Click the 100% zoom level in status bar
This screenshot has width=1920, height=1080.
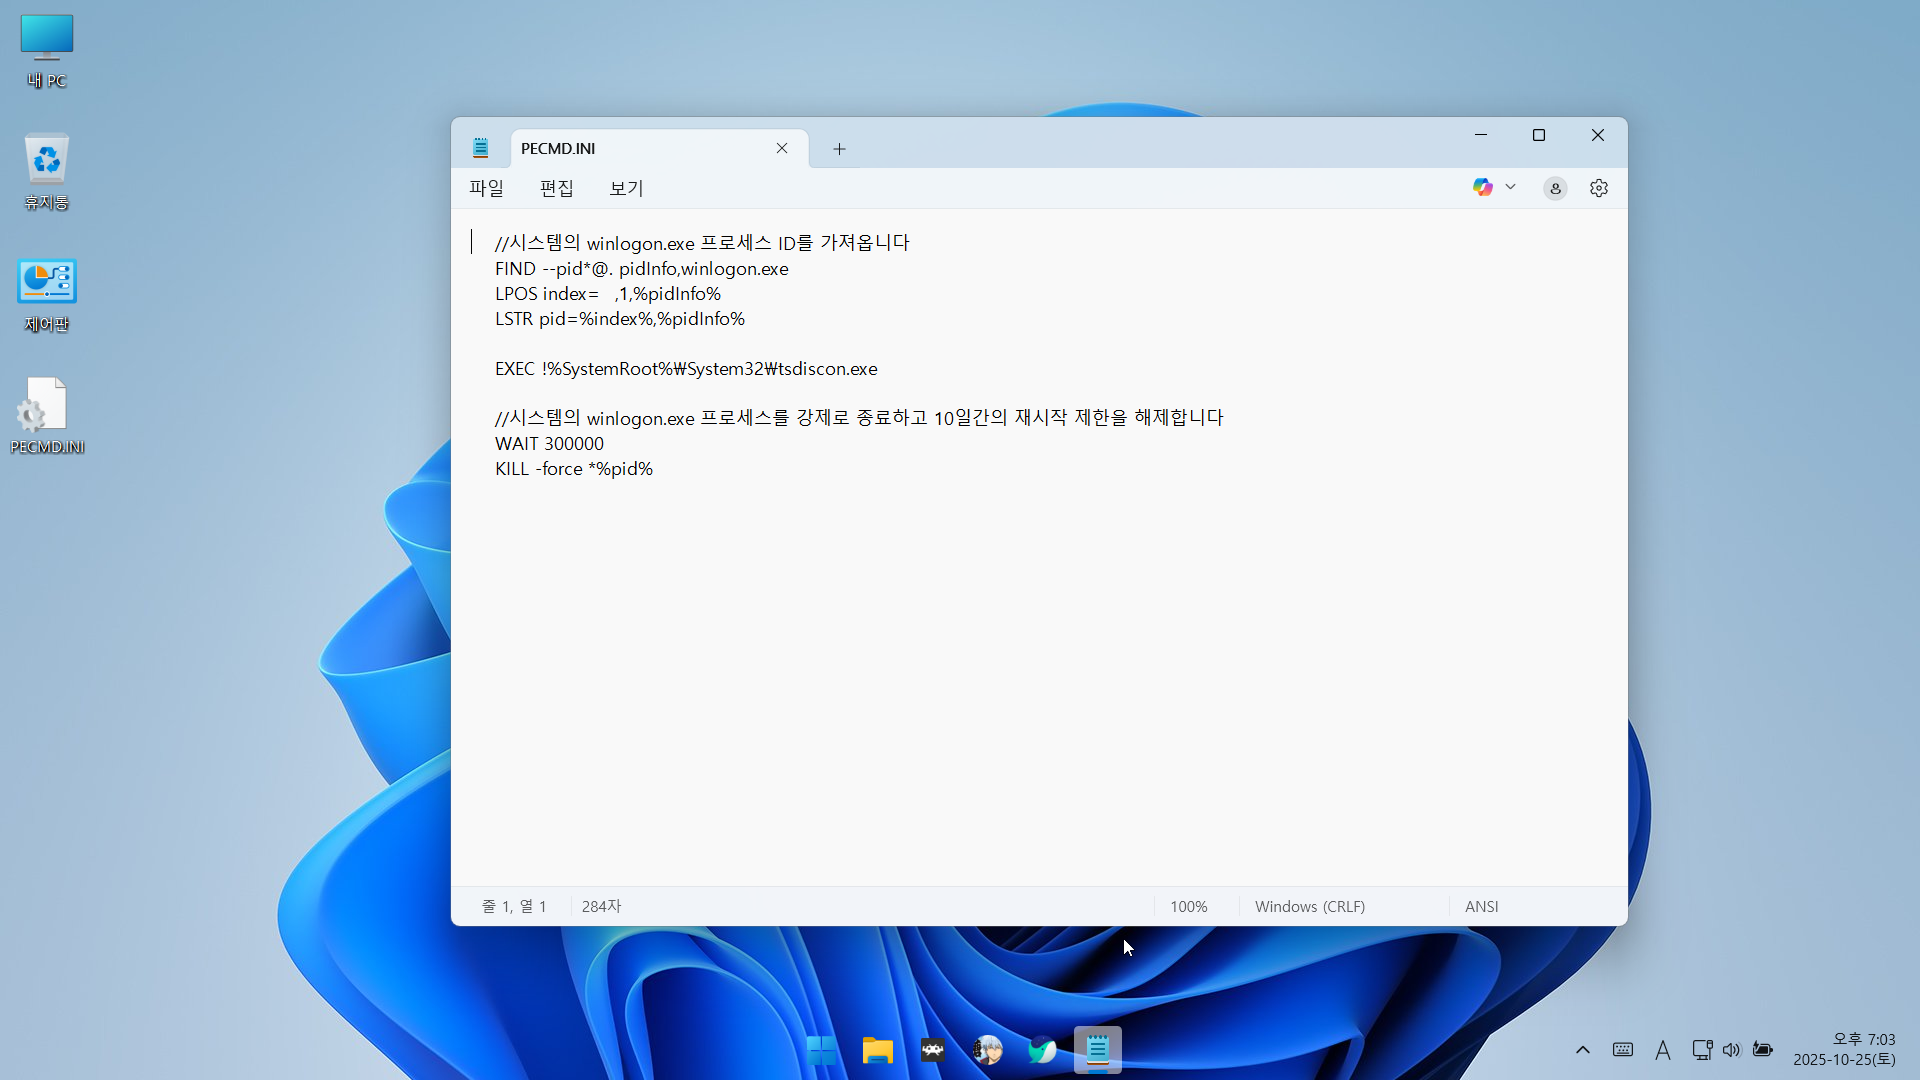click(1188, 906)
